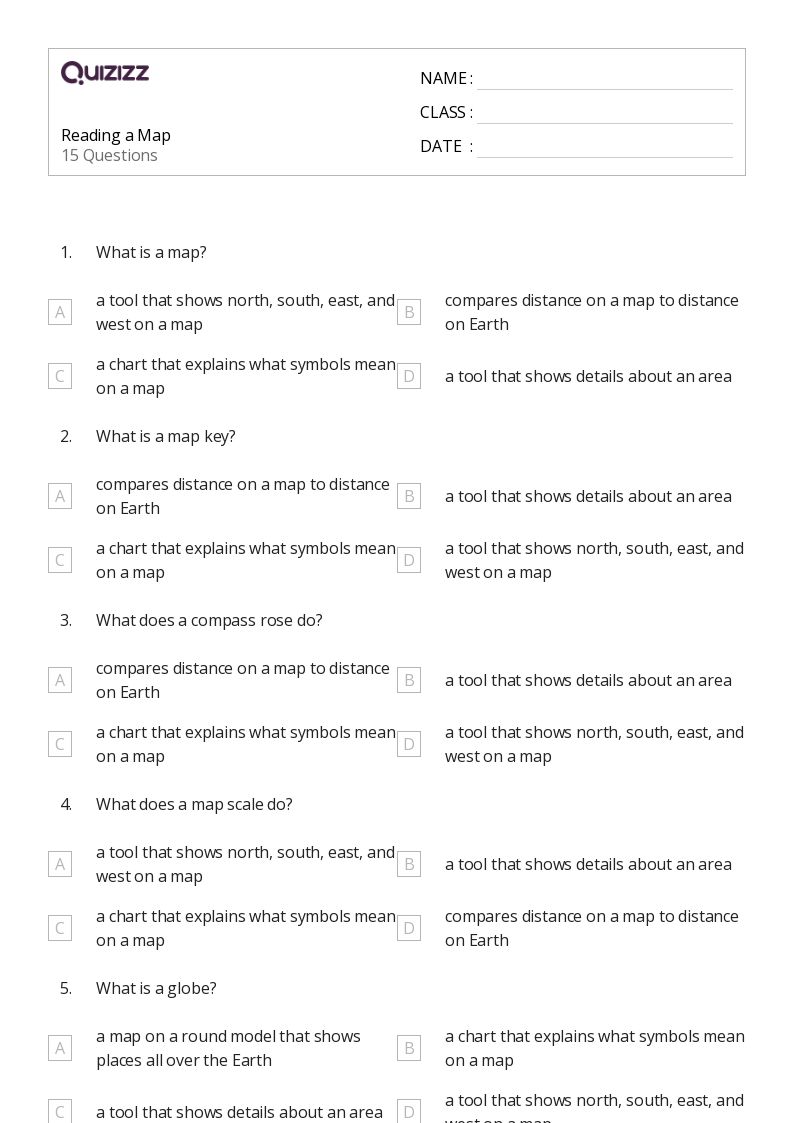Click the CLASS input line
This screenshot has width=794, height=1123.
tap(604, 113)
